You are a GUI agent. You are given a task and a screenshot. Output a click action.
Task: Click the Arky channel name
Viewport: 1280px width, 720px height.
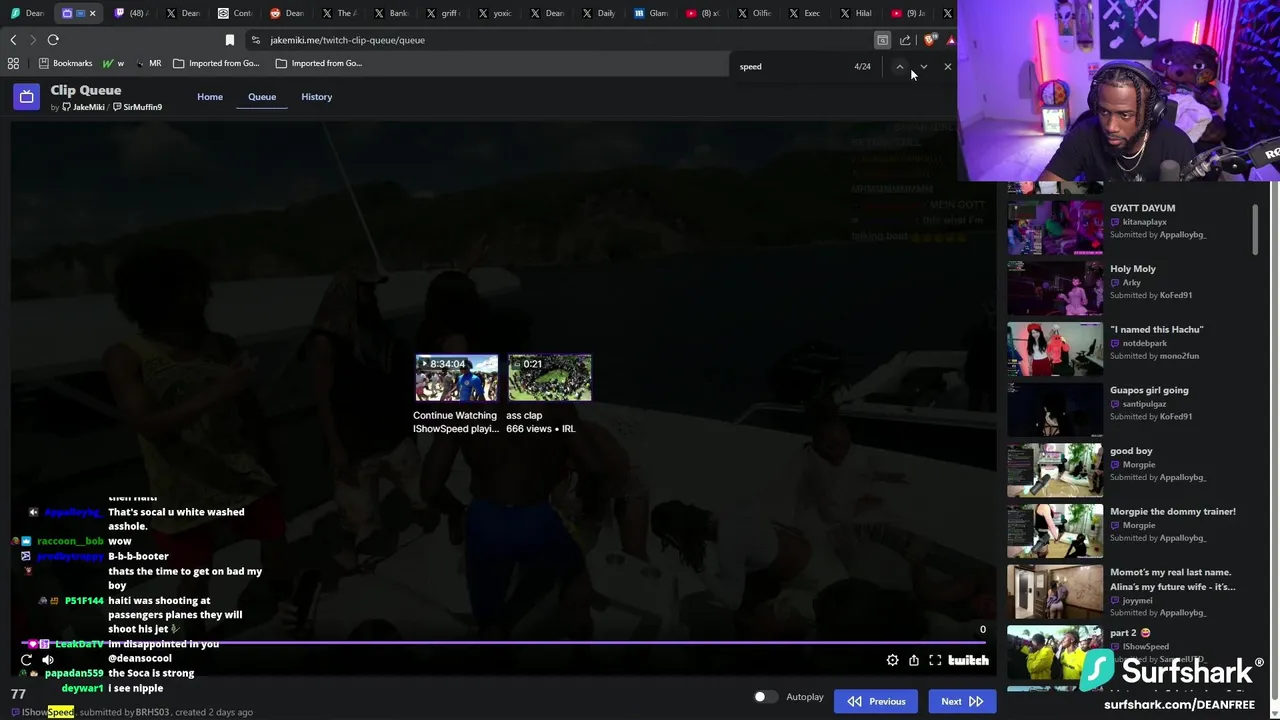coord(1131,283)
